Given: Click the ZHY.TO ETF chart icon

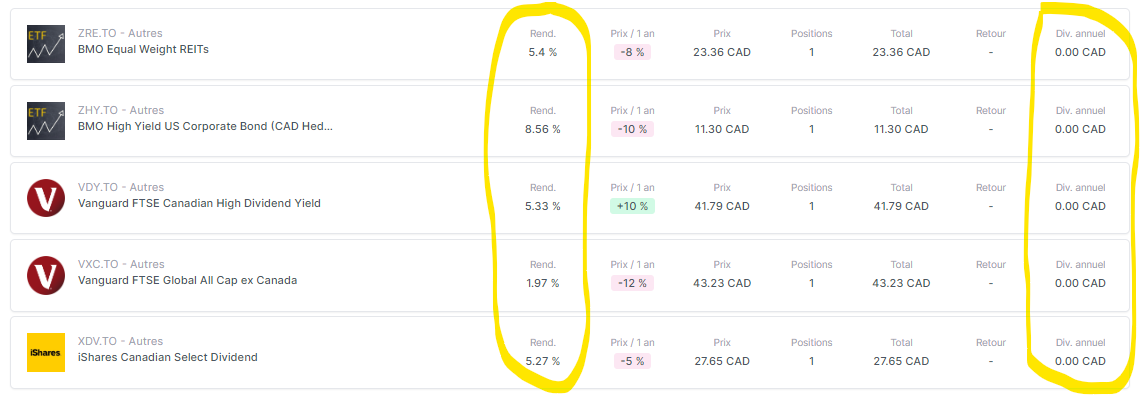Looking at the screenshot, I should (46, 121).
